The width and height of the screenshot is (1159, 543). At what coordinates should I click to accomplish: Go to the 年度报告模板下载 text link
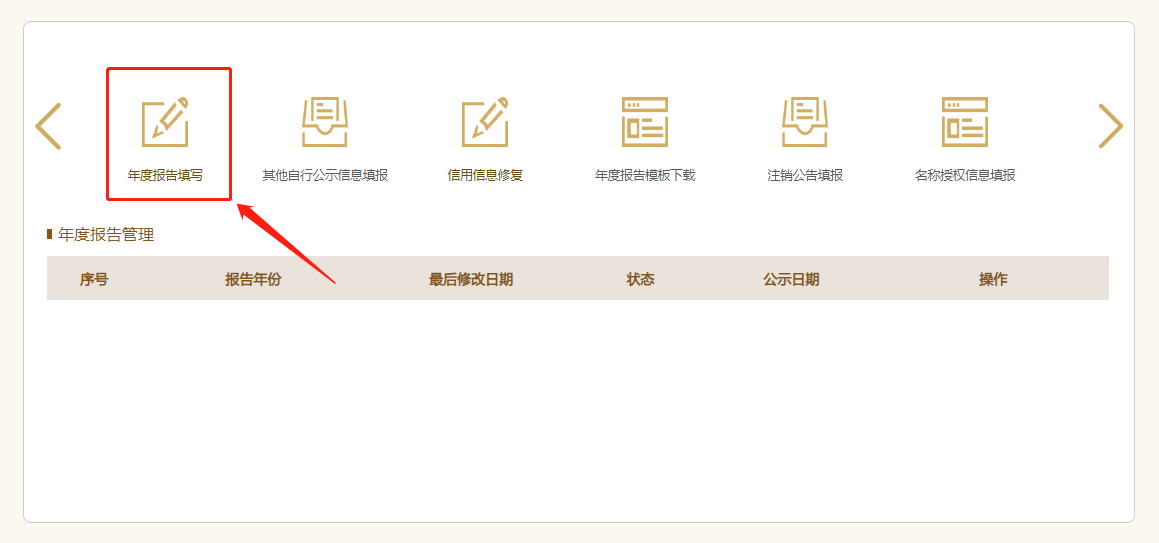[x=645, y=175]
